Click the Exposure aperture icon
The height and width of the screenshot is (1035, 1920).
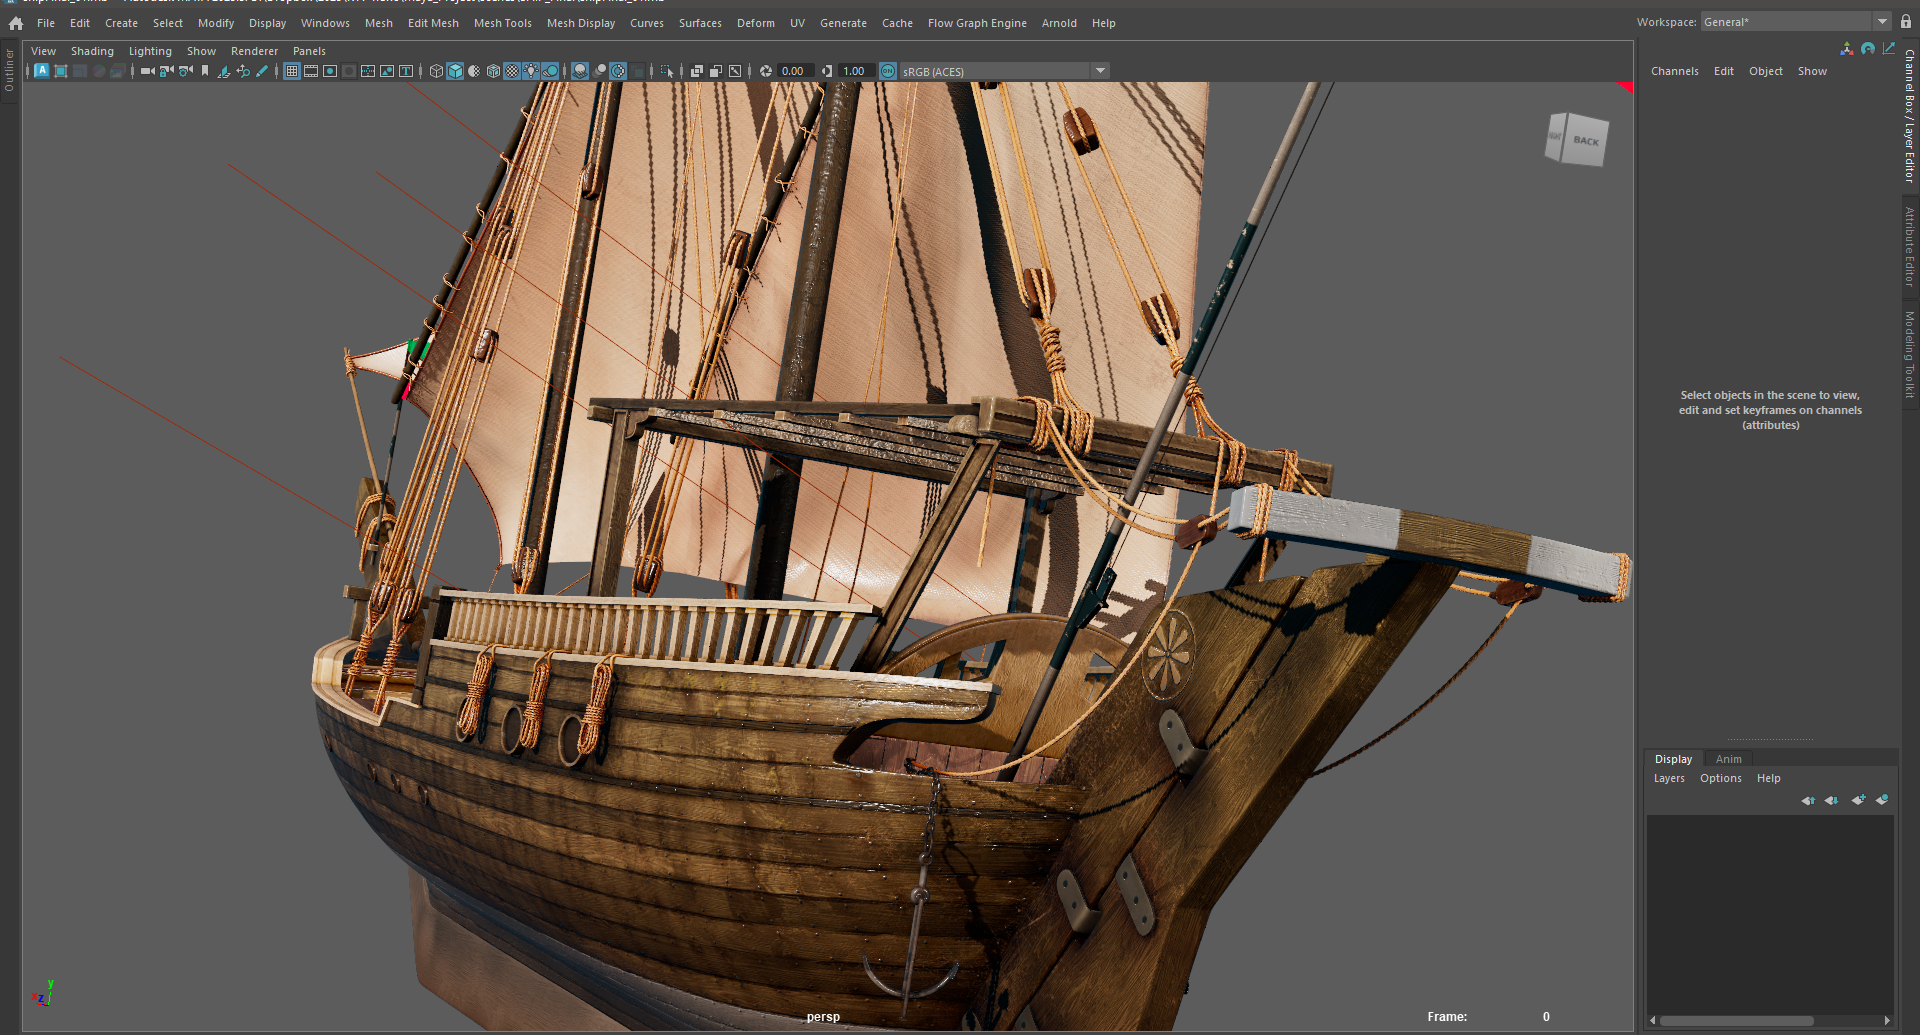click(x=766, y=71)
